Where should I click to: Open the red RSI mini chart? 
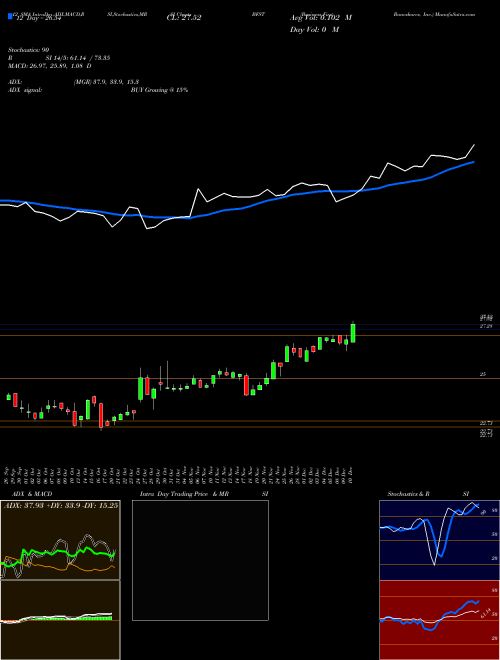(439, 620)
